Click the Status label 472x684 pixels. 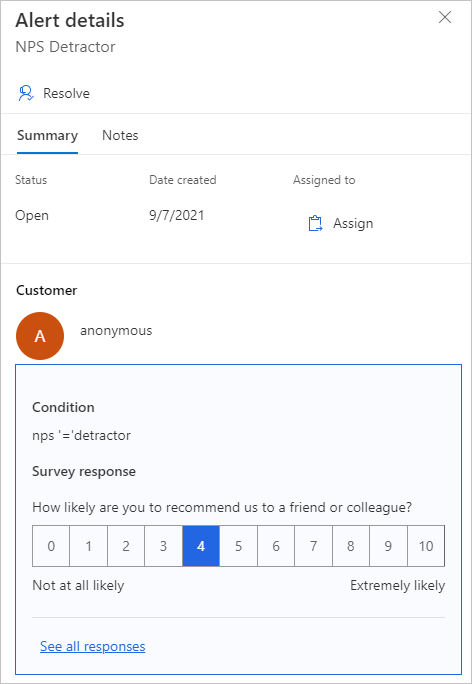click(x=31, y=180)
